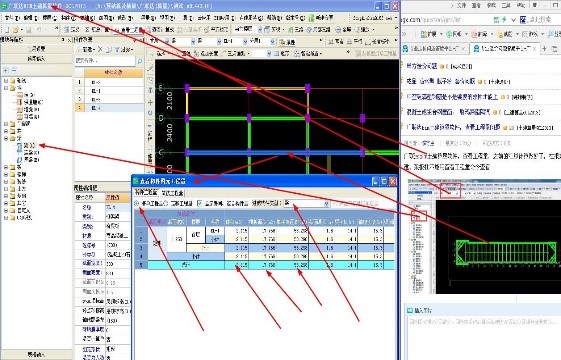Click the embedded screenshot thumbnail in browser page
This screenshot has height=360, width=561.
point(485,237)
